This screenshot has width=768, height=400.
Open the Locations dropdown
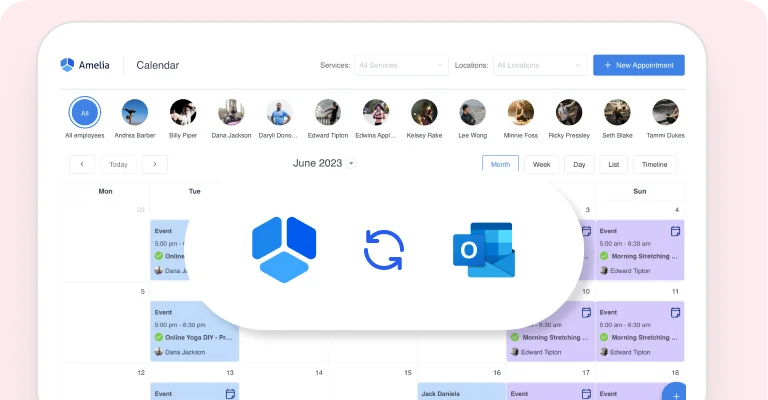coord(540,65)
